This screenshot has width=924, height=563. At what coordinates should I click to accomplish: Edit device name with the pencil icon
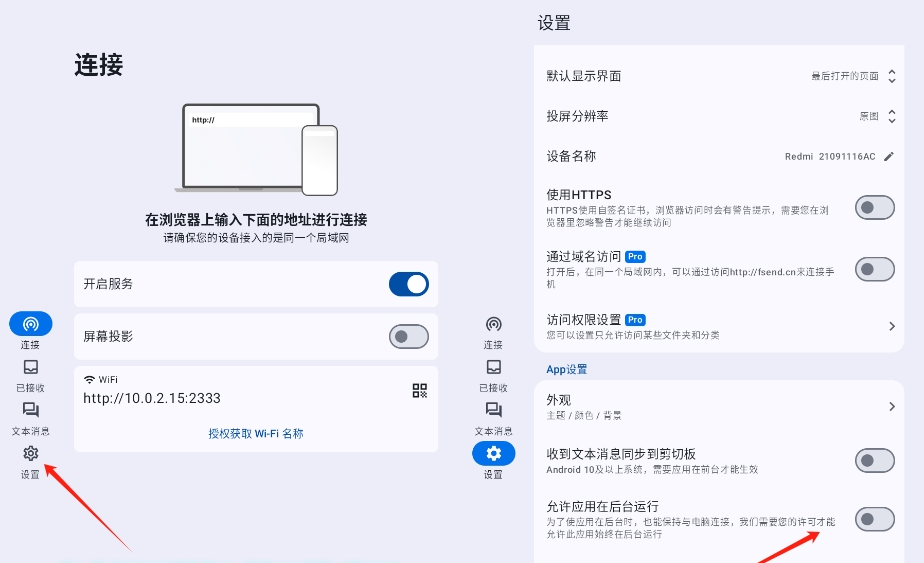coord(889,156)
